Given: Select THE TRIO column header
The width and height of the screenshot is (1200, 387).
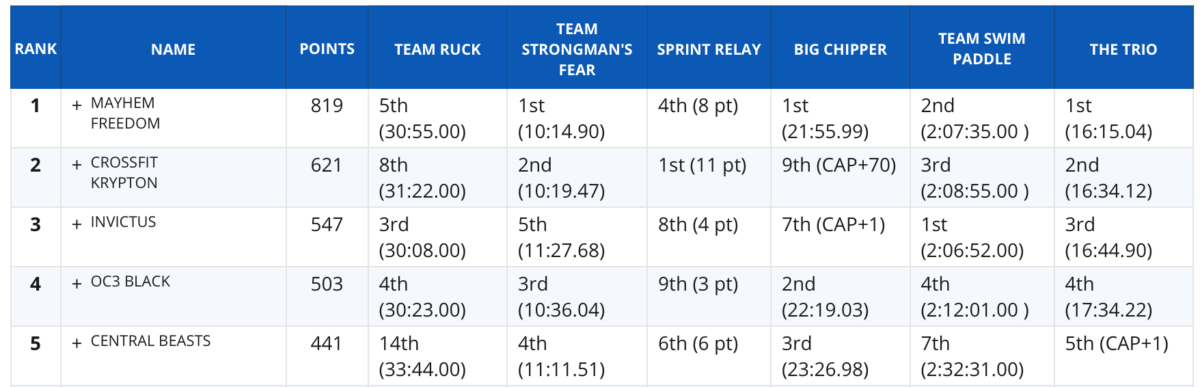Looking at the screenshot, I should tap(1123, 49).
